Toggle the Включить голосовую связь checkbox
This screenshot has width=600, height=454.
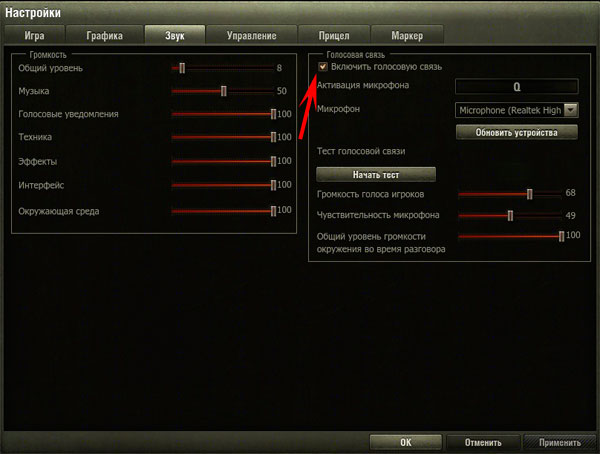(322, 66)
